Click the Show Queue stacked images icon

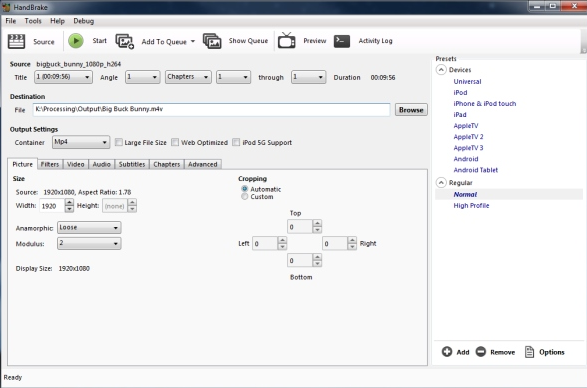[x=212, y=41]
